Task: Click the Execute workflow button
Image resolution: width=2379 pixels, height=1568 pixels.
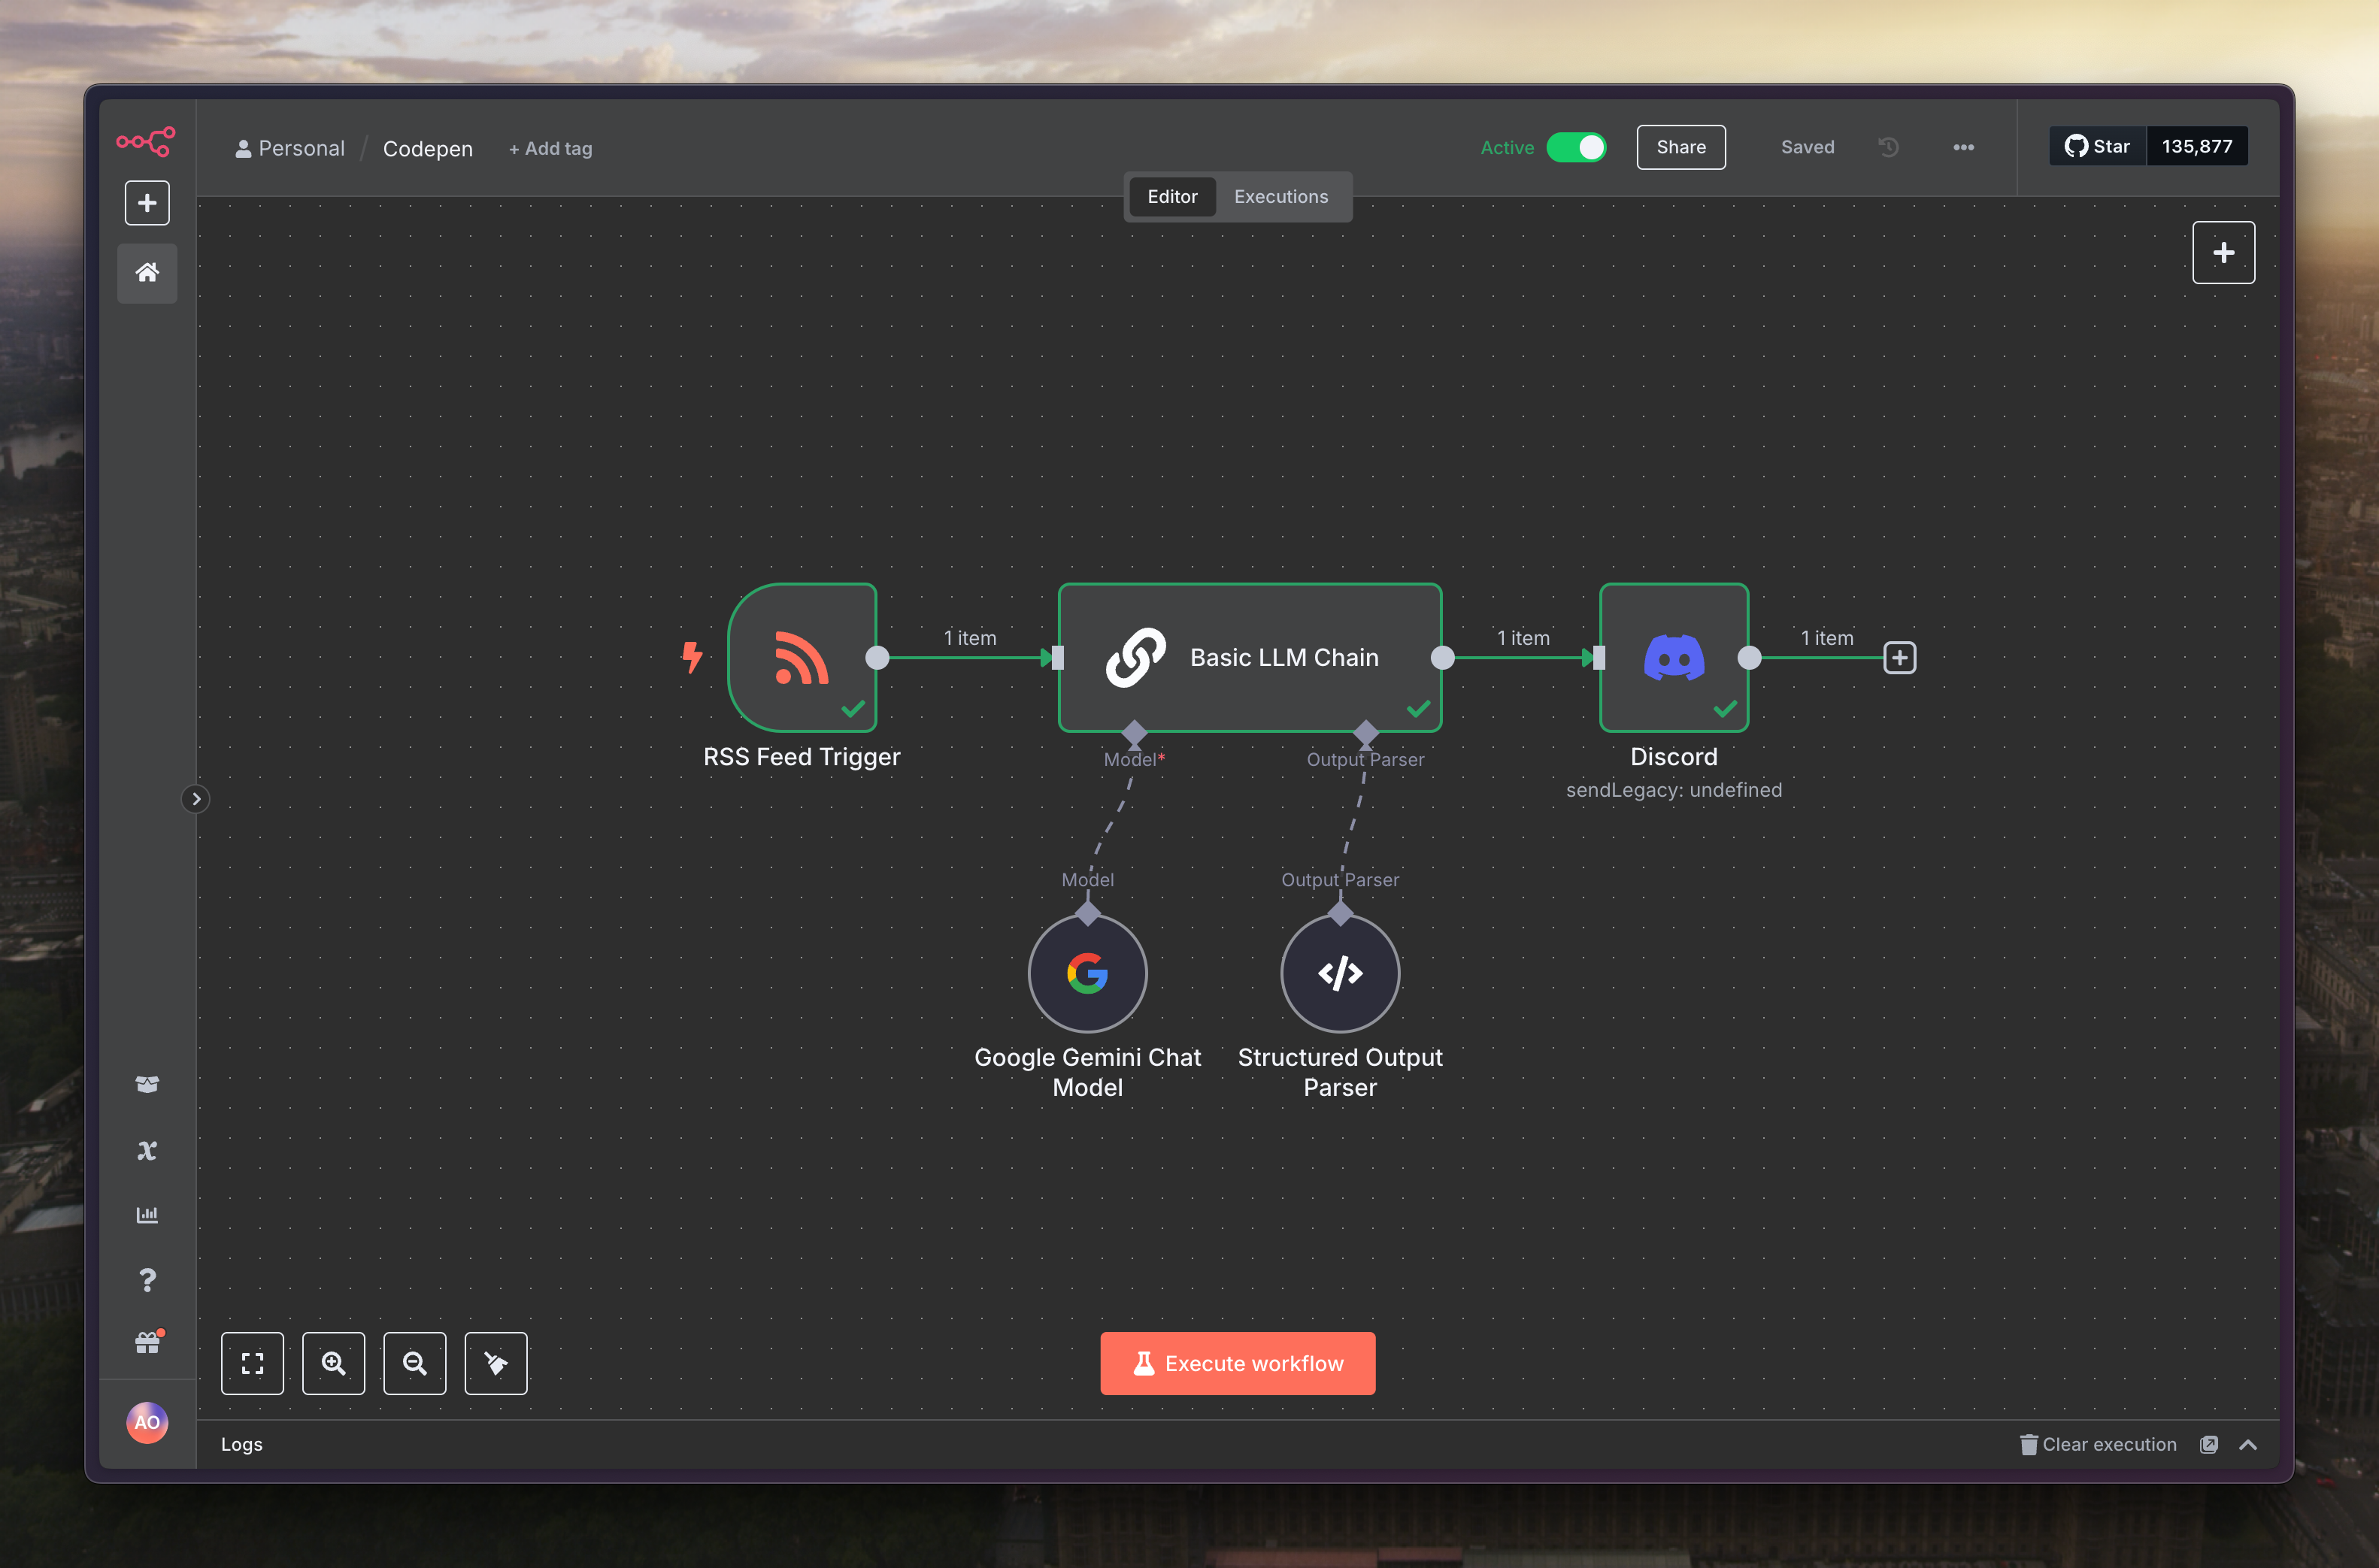Action: click(1237, 1363)
